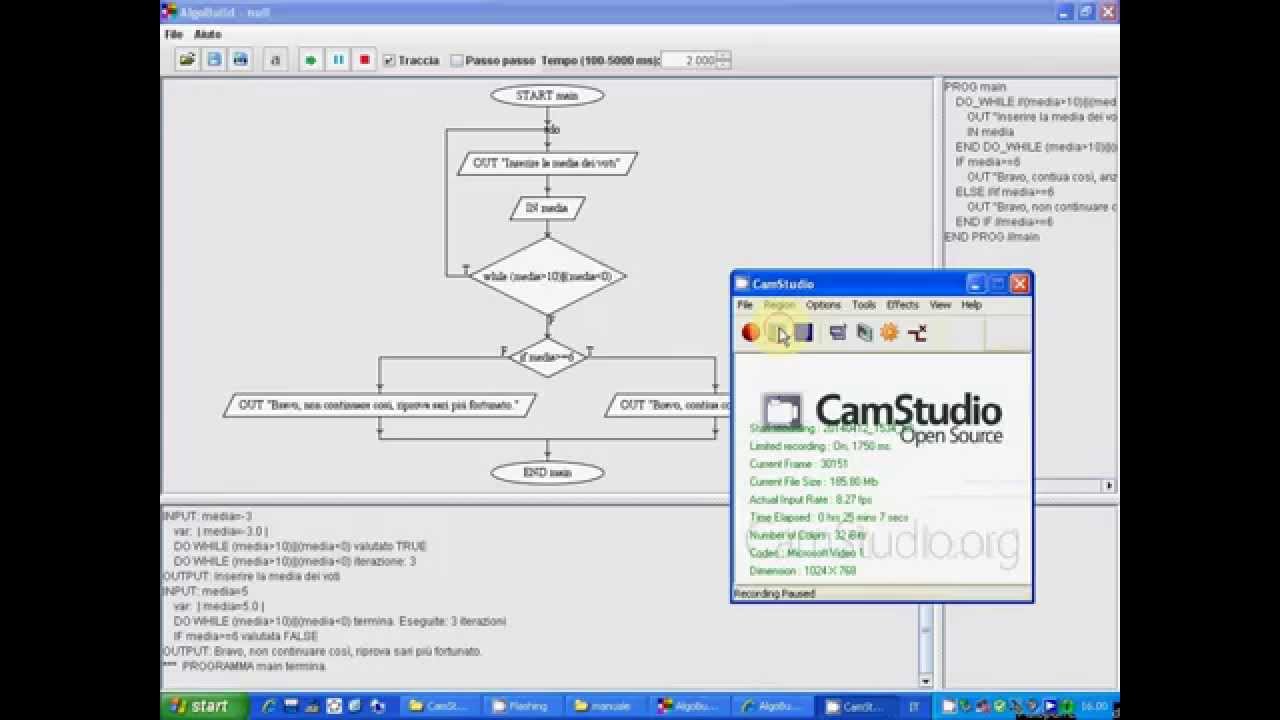This screenshot has width=1280, height=720.
Task: Click the trace panel scrollbar's down arrow
Action: coord(925,680)
